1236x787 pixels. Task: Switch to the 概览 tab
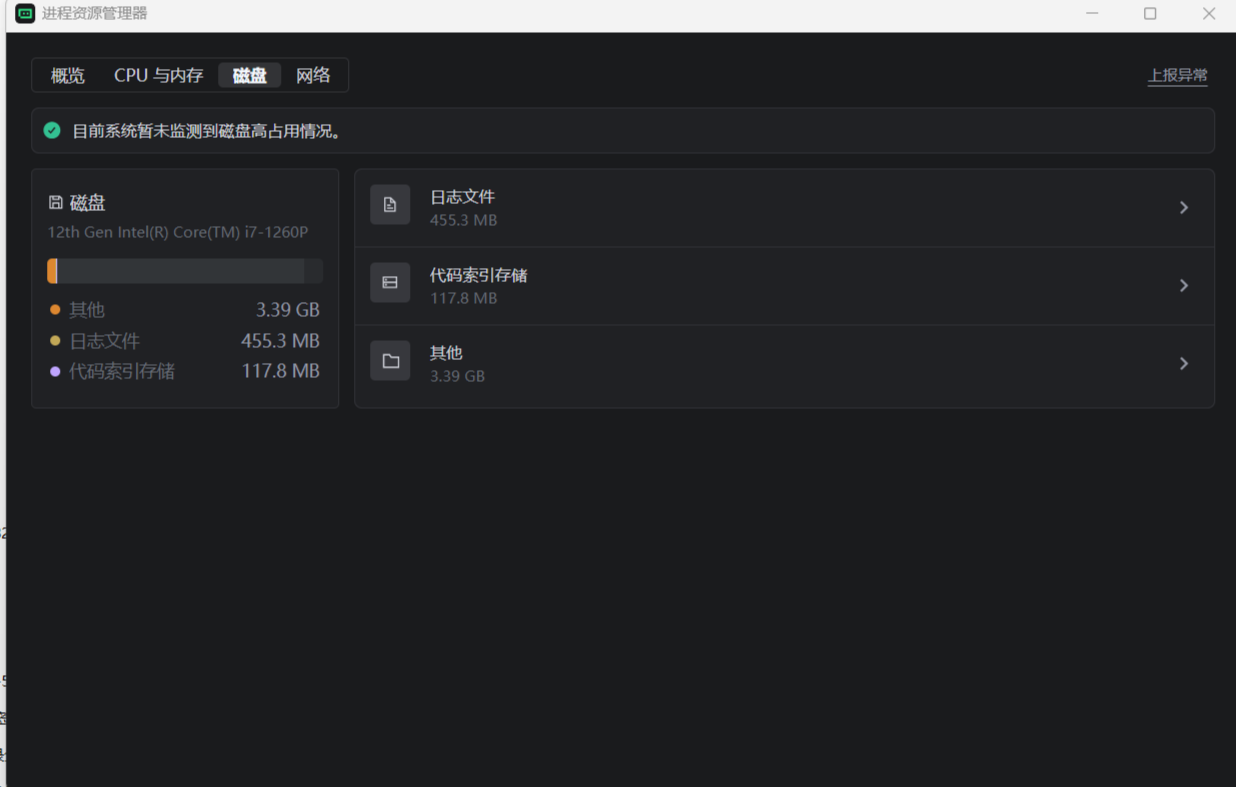pyautogui.click(x=68, y=76)
